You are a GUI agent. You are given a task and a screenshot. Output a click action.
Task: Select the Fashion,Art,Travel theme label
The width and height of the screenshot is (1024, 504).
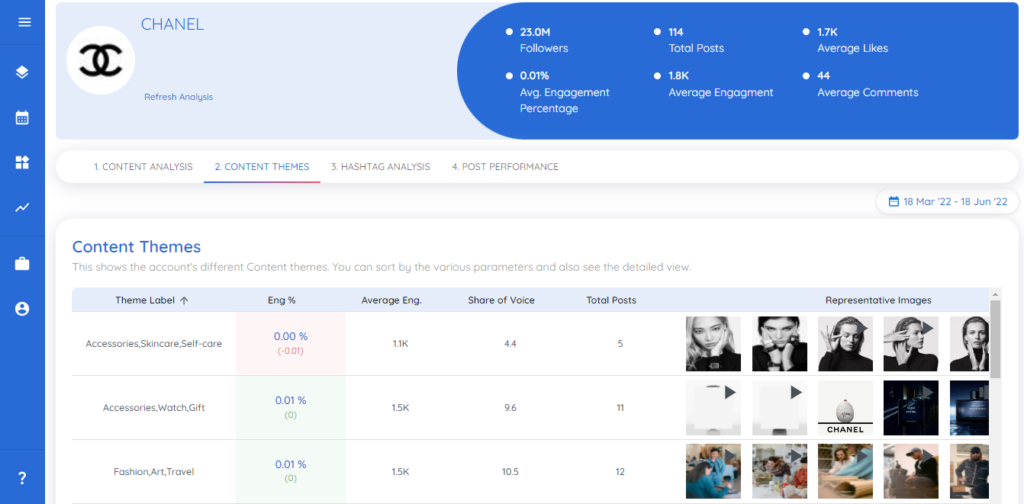click(153, 471)
